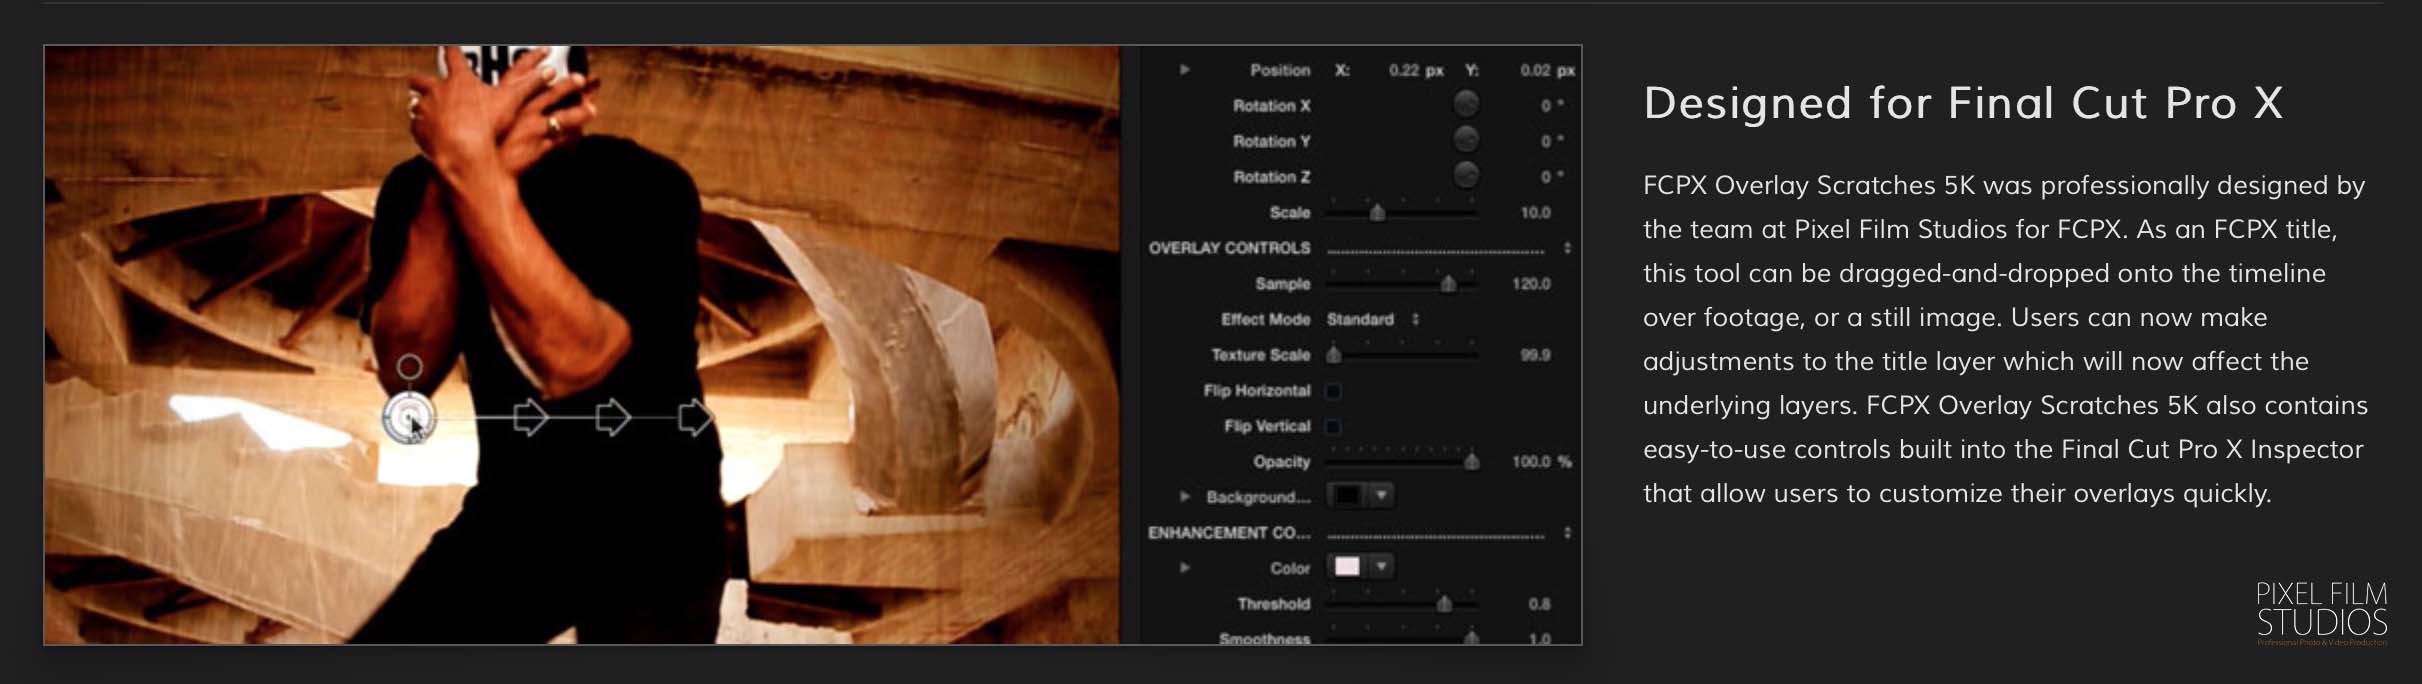Click the on-screen position control puck
Screen dimensions: 2422x684
tap(409, 418)
